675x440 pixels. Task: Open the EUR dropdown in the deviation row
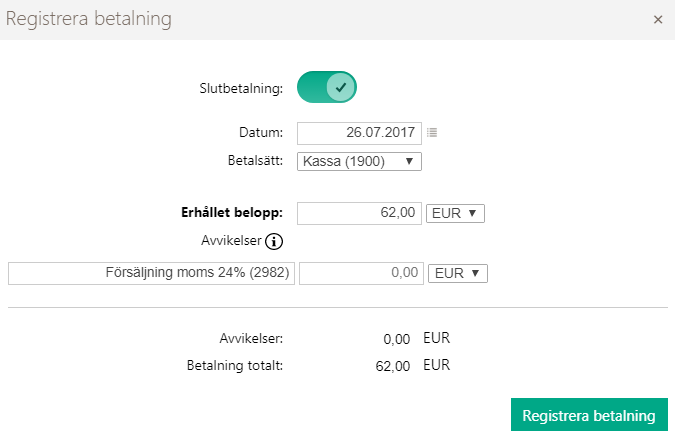458,273
